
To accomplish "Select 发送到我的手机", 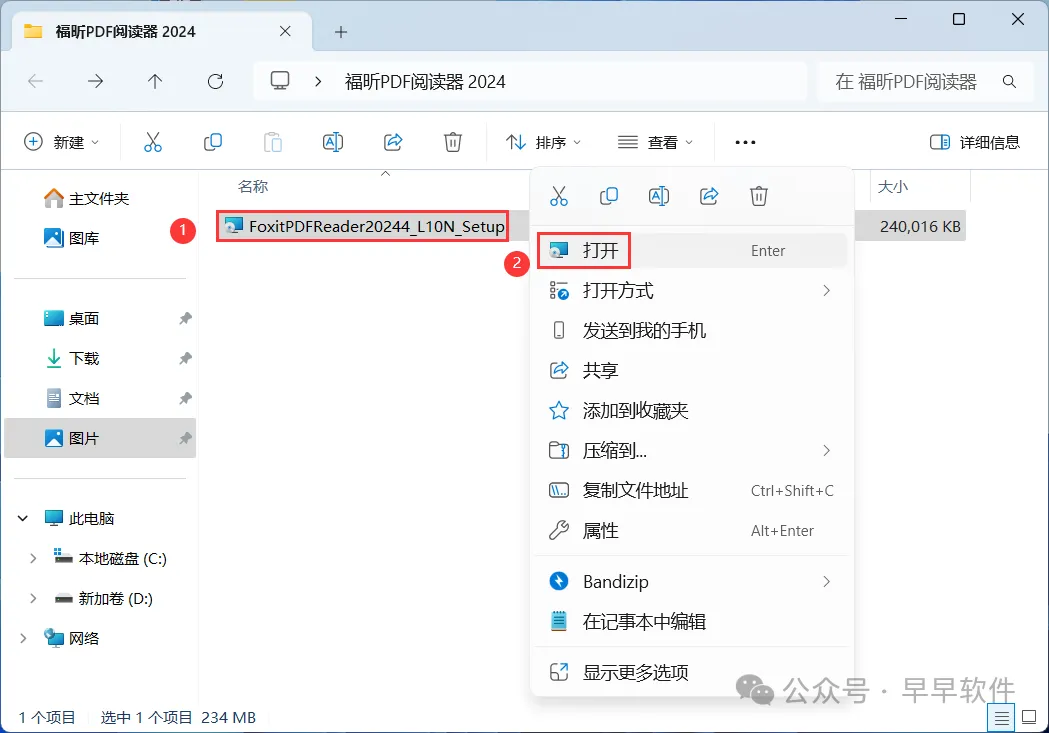I will (692, 330).
